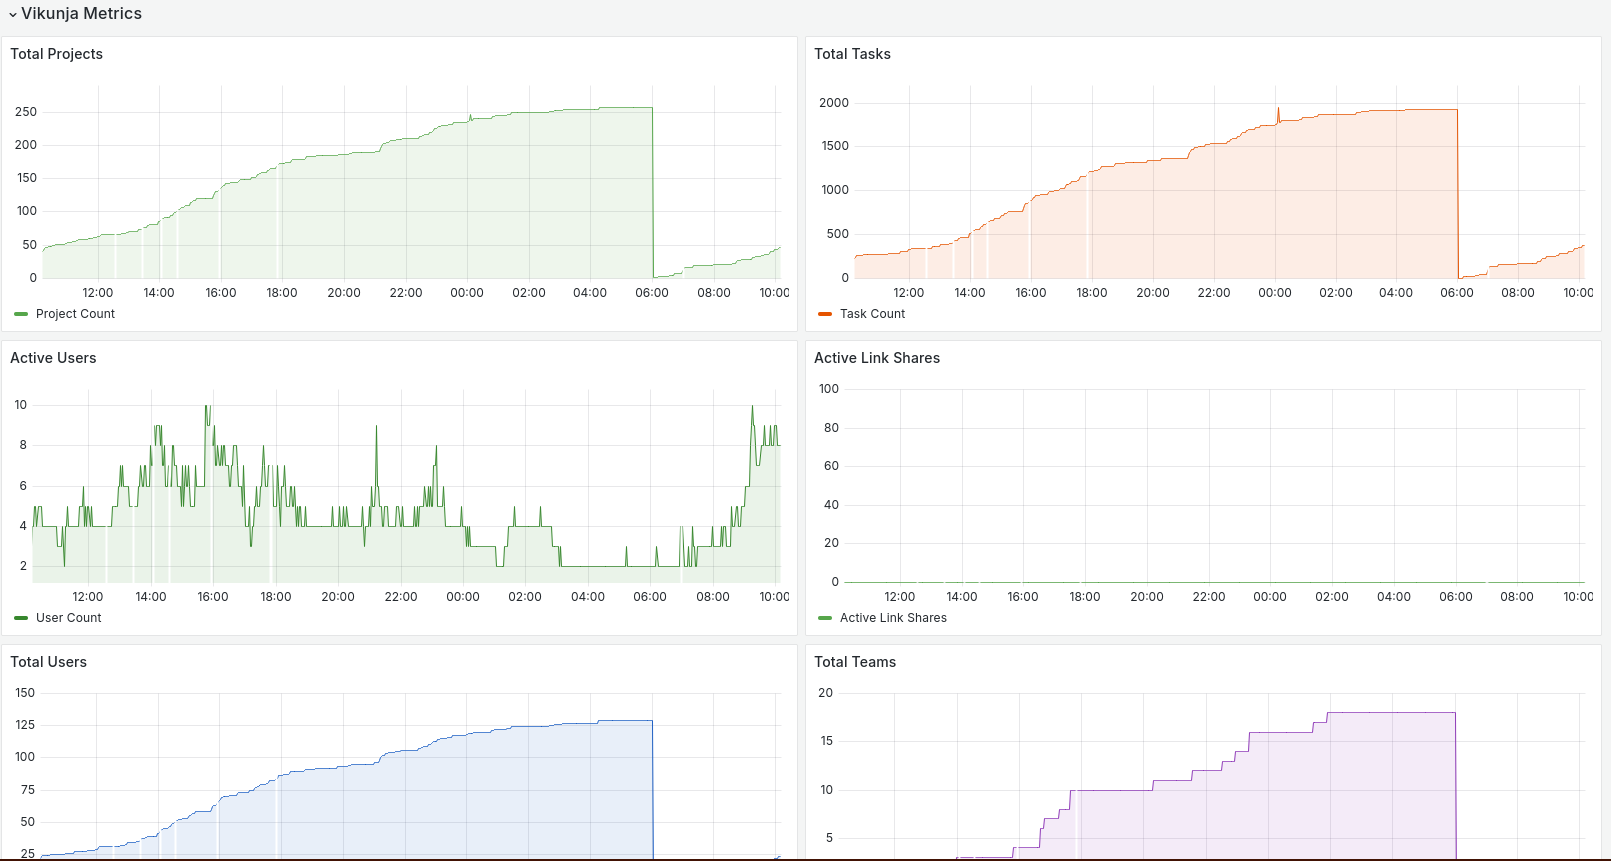The height and width of the screenshot is (861, 1611).
Task: Open the Vikunja Metrics row title
Action: click(x=81, y=14)
